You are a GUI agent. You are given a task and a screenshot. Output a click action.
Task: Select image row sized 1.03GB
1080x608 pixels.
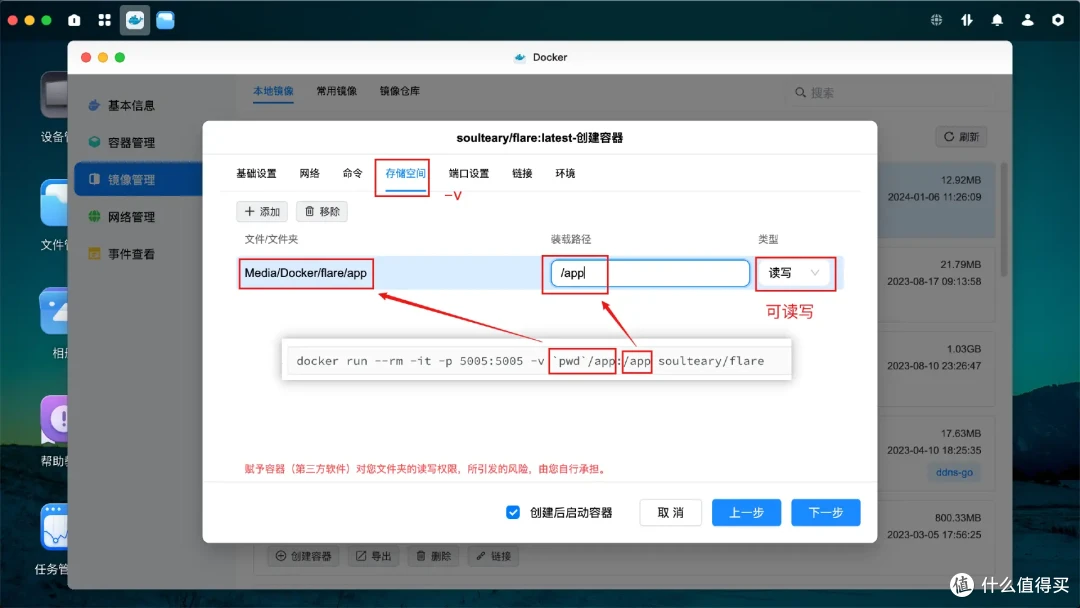[x=937, y=370]
